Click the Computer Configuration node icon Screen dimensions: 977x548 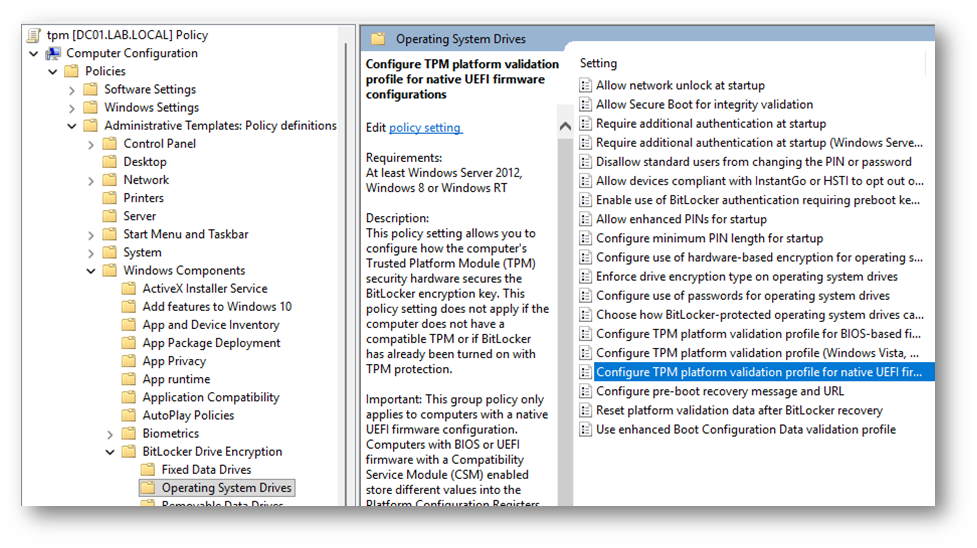[53, 53]
